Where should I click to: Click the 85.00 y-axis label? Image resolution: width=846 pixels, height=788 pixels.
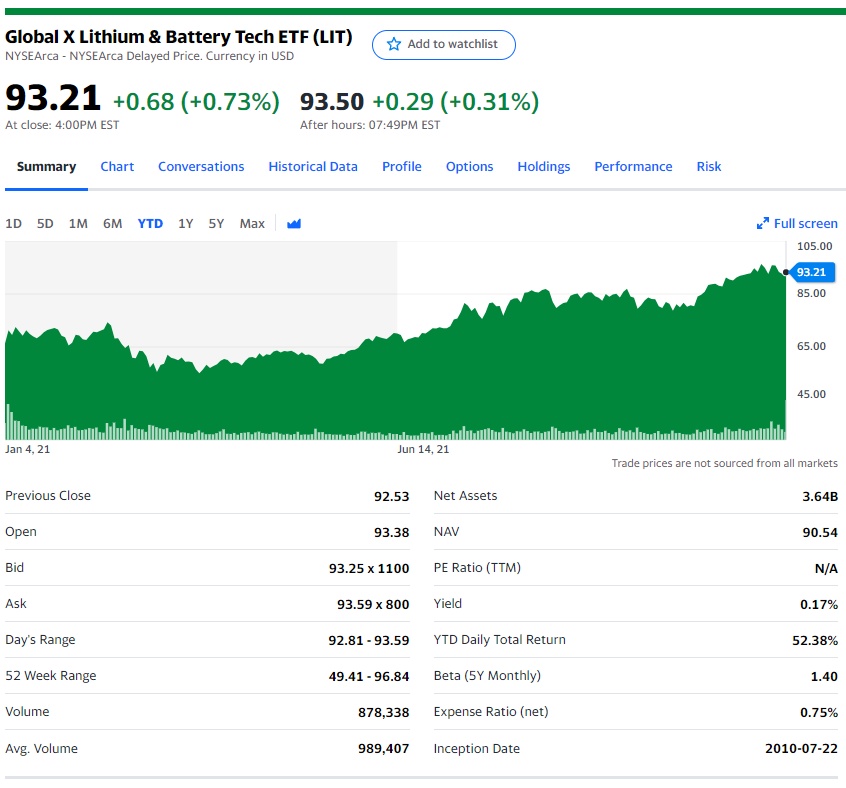click(811, 293)
